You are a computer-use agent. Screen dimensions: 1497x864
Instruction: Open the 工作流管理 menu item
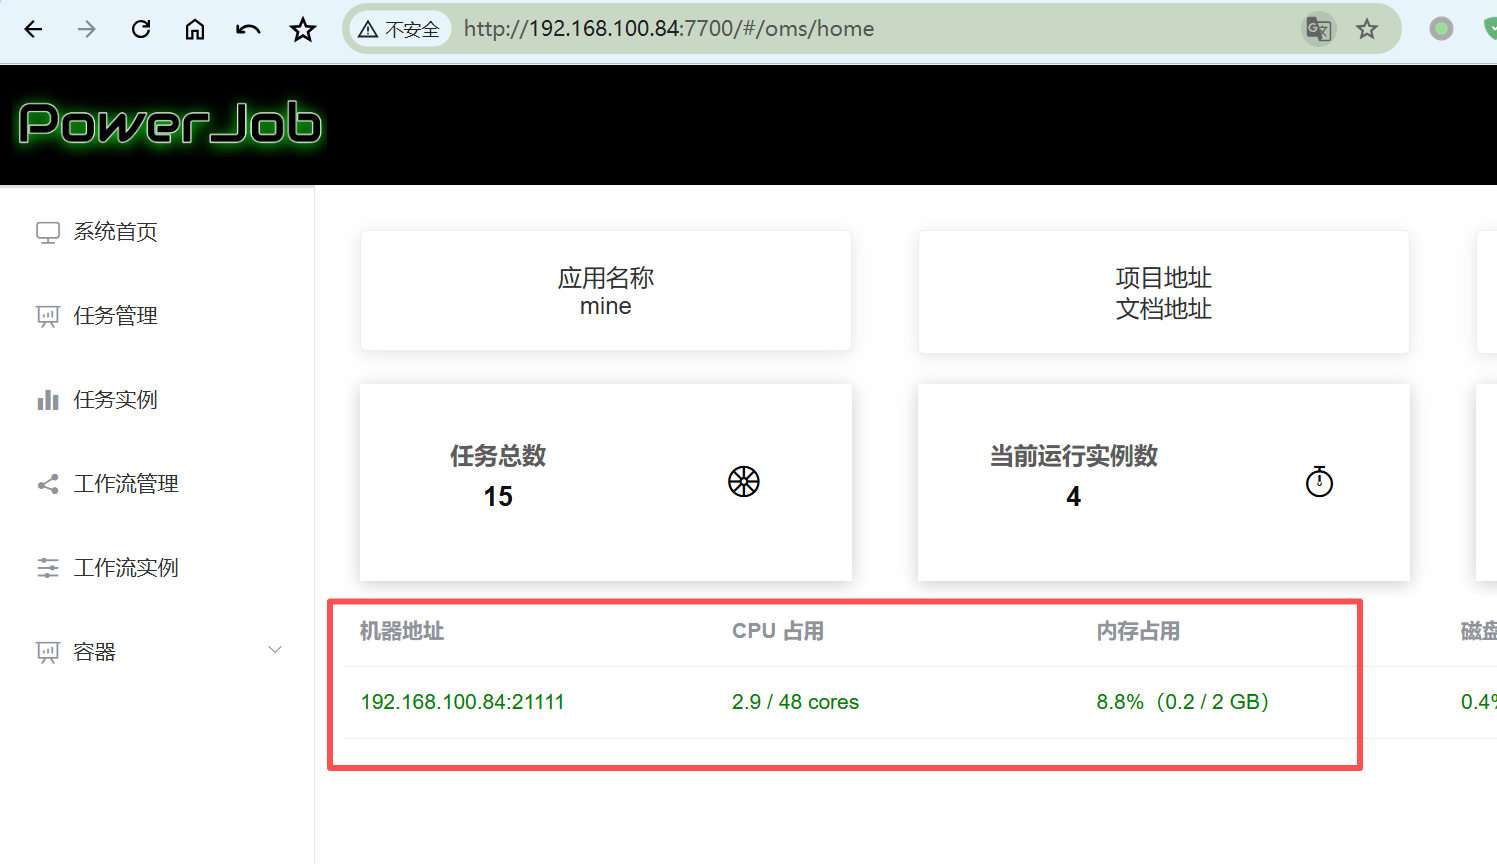click(x=126, y=484)
